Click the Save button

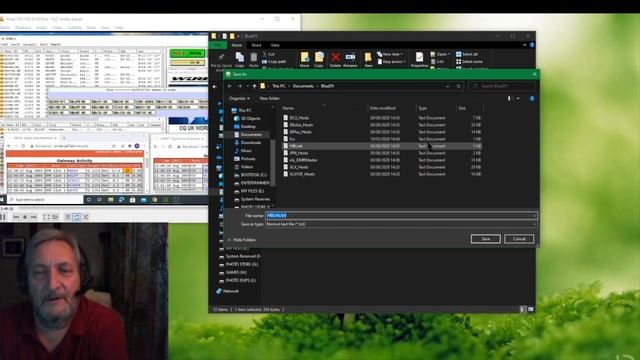click(485, 239)
